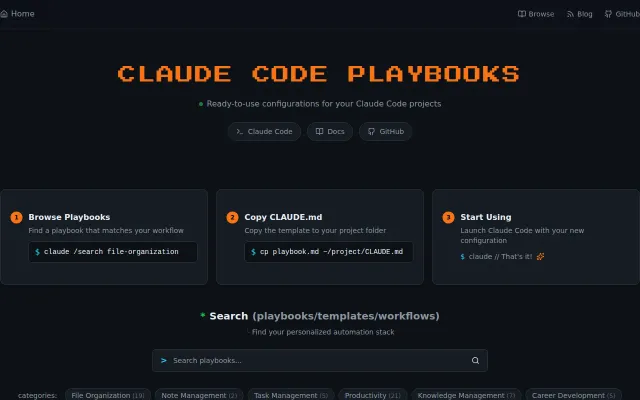Open the Home link text

coord(23,13)
